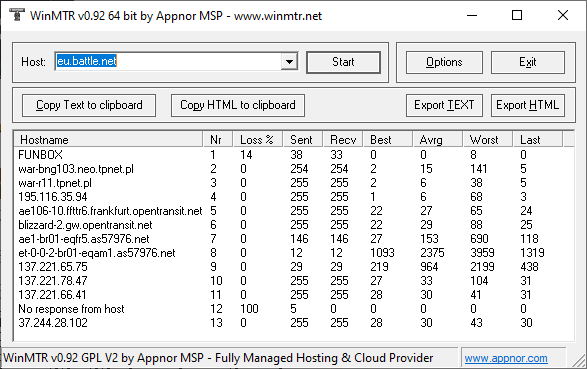Screen dimensions: 587x369
Task: Click the Hostname column header
Action: coord(109,140)
